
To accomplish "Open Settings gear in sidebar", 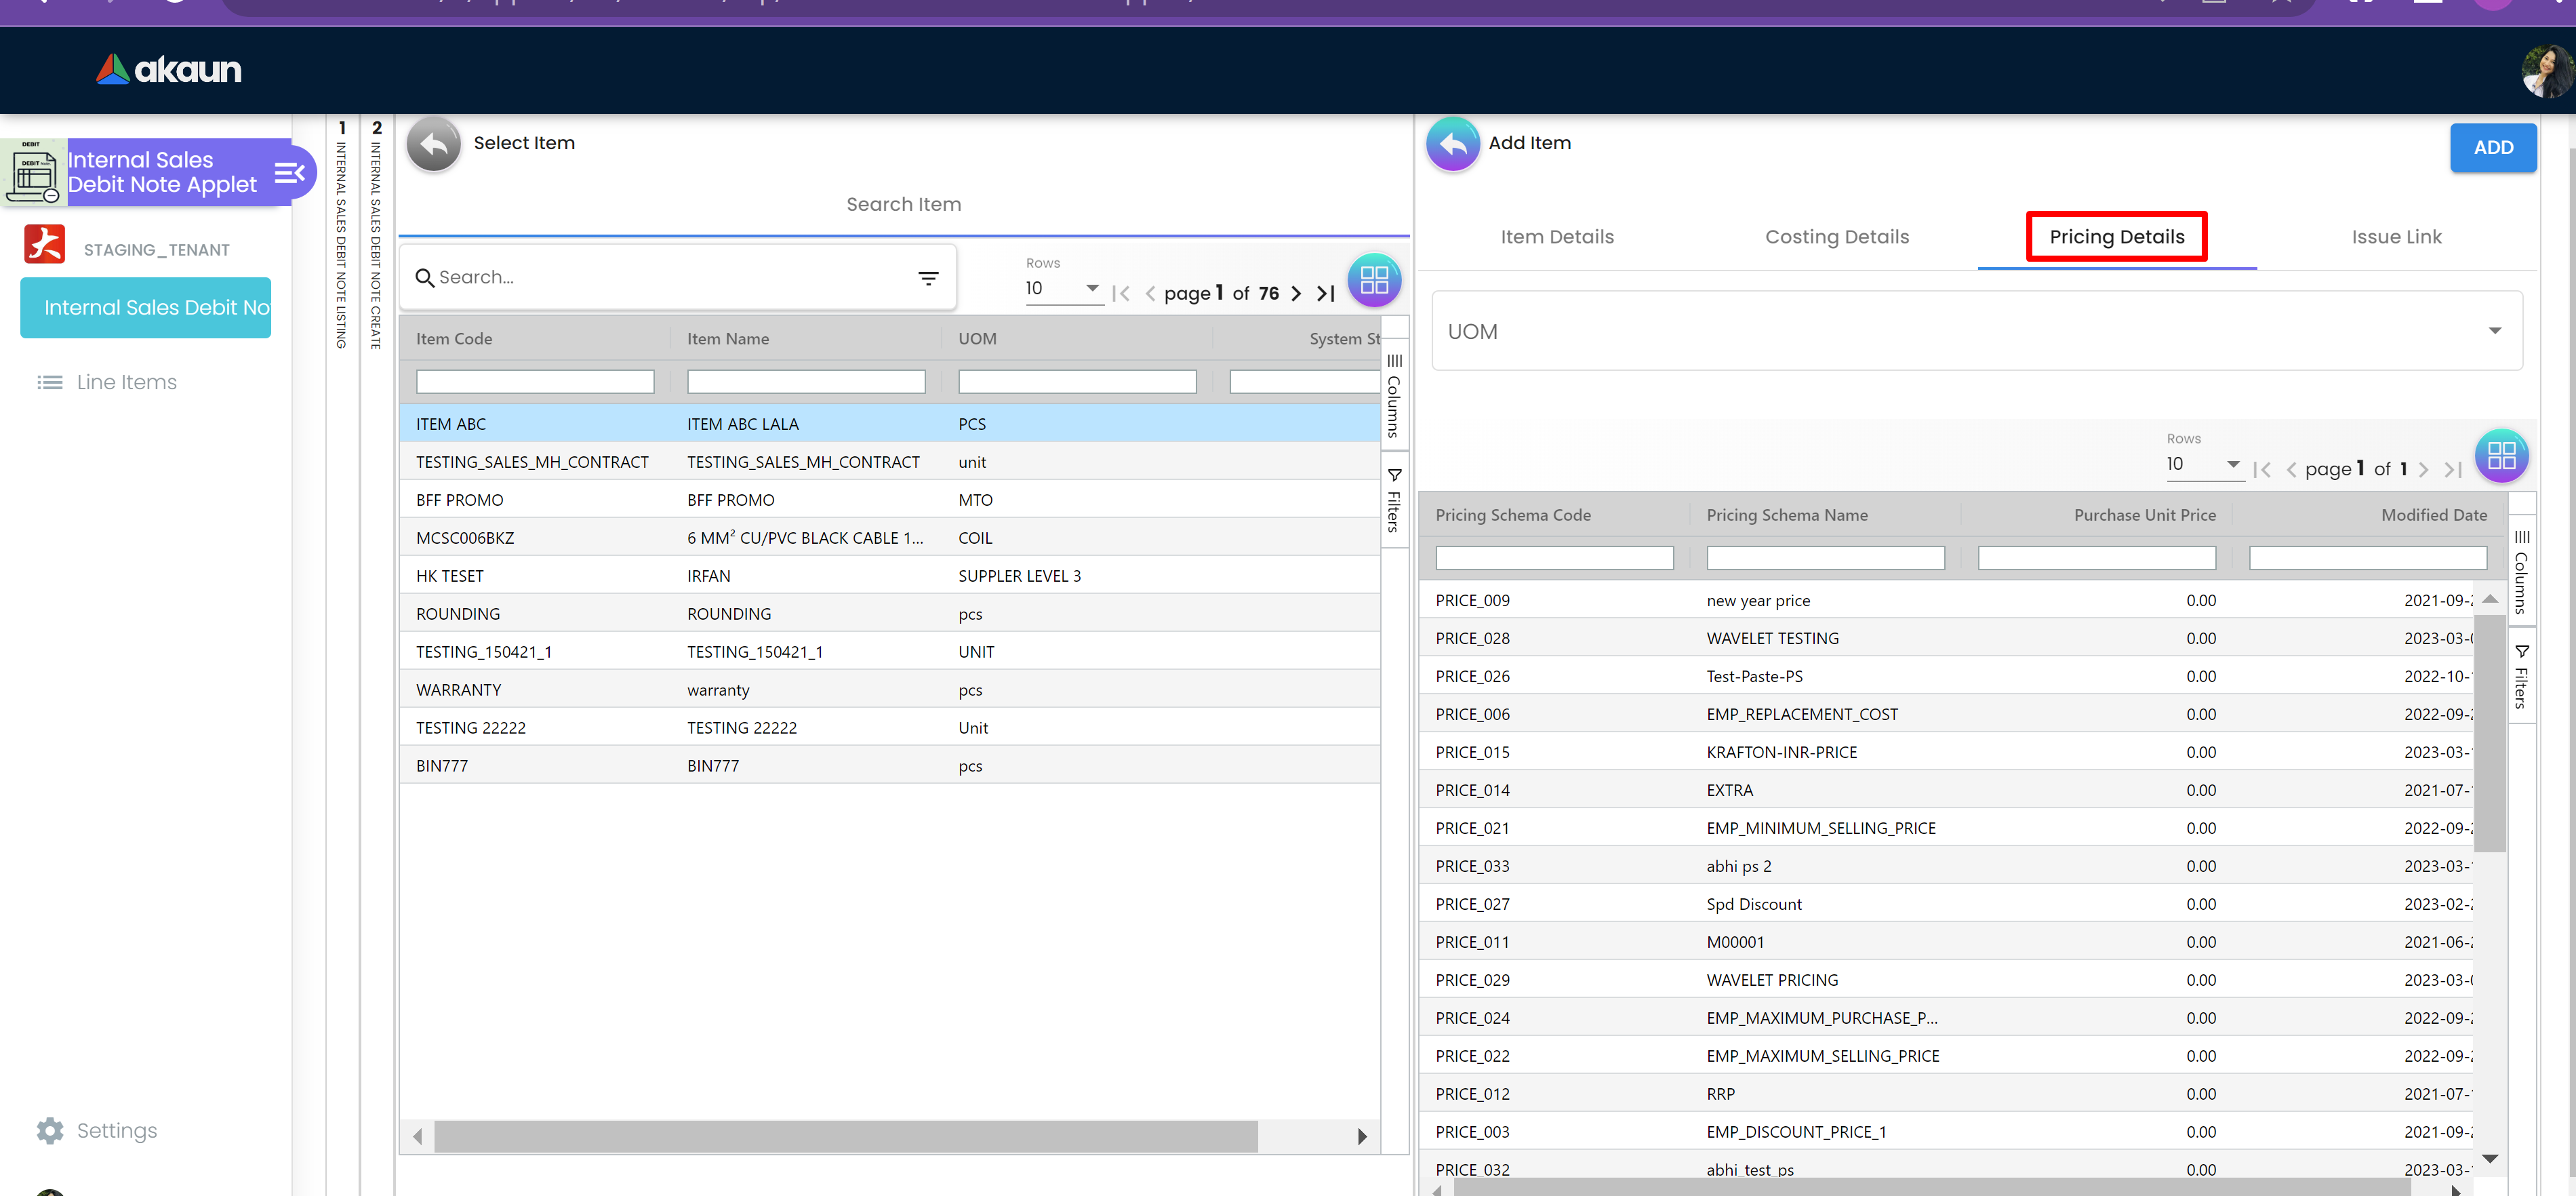I will pyautogui.click(x=50, y=1130).
